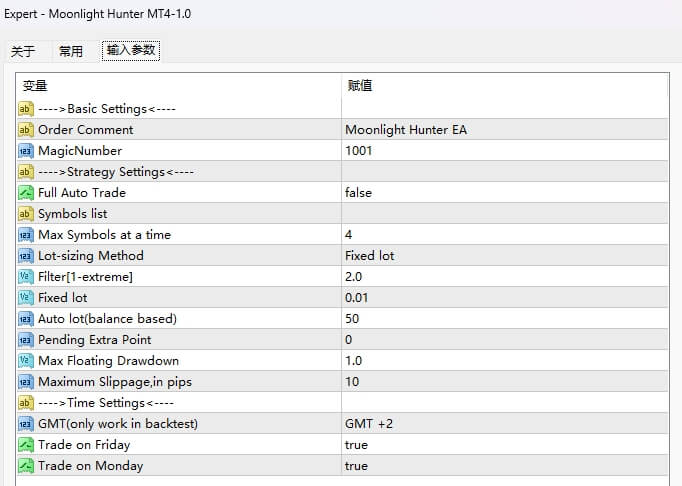Viewport: 682px width, 486px height.
Task: Select the GMT(only work in backtest) label
Action: click(x=118, y=424)
